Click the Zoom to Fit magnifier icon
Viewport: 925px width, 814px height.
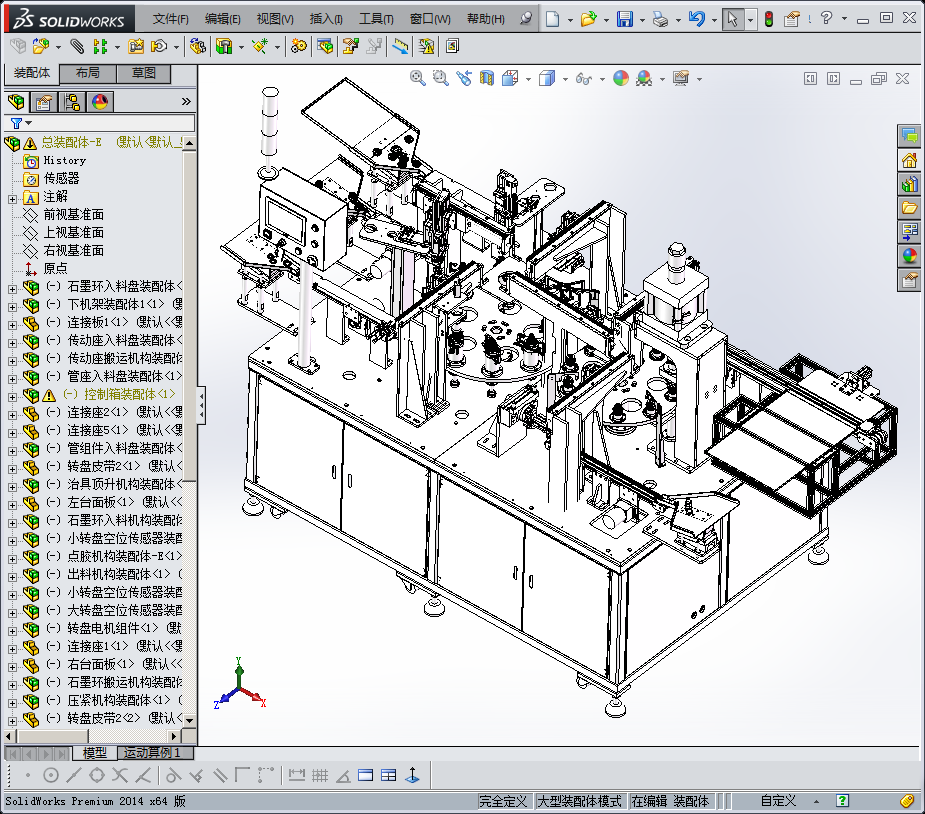click(418, 78)
